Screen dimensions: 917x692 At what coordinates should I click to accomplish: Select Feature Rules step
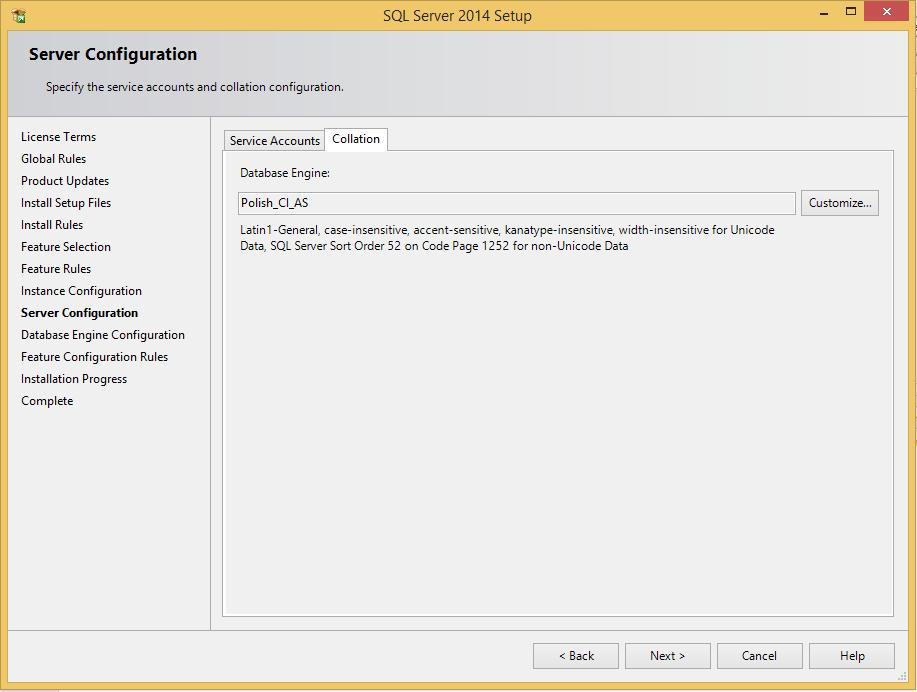click(x=56, y=269)
